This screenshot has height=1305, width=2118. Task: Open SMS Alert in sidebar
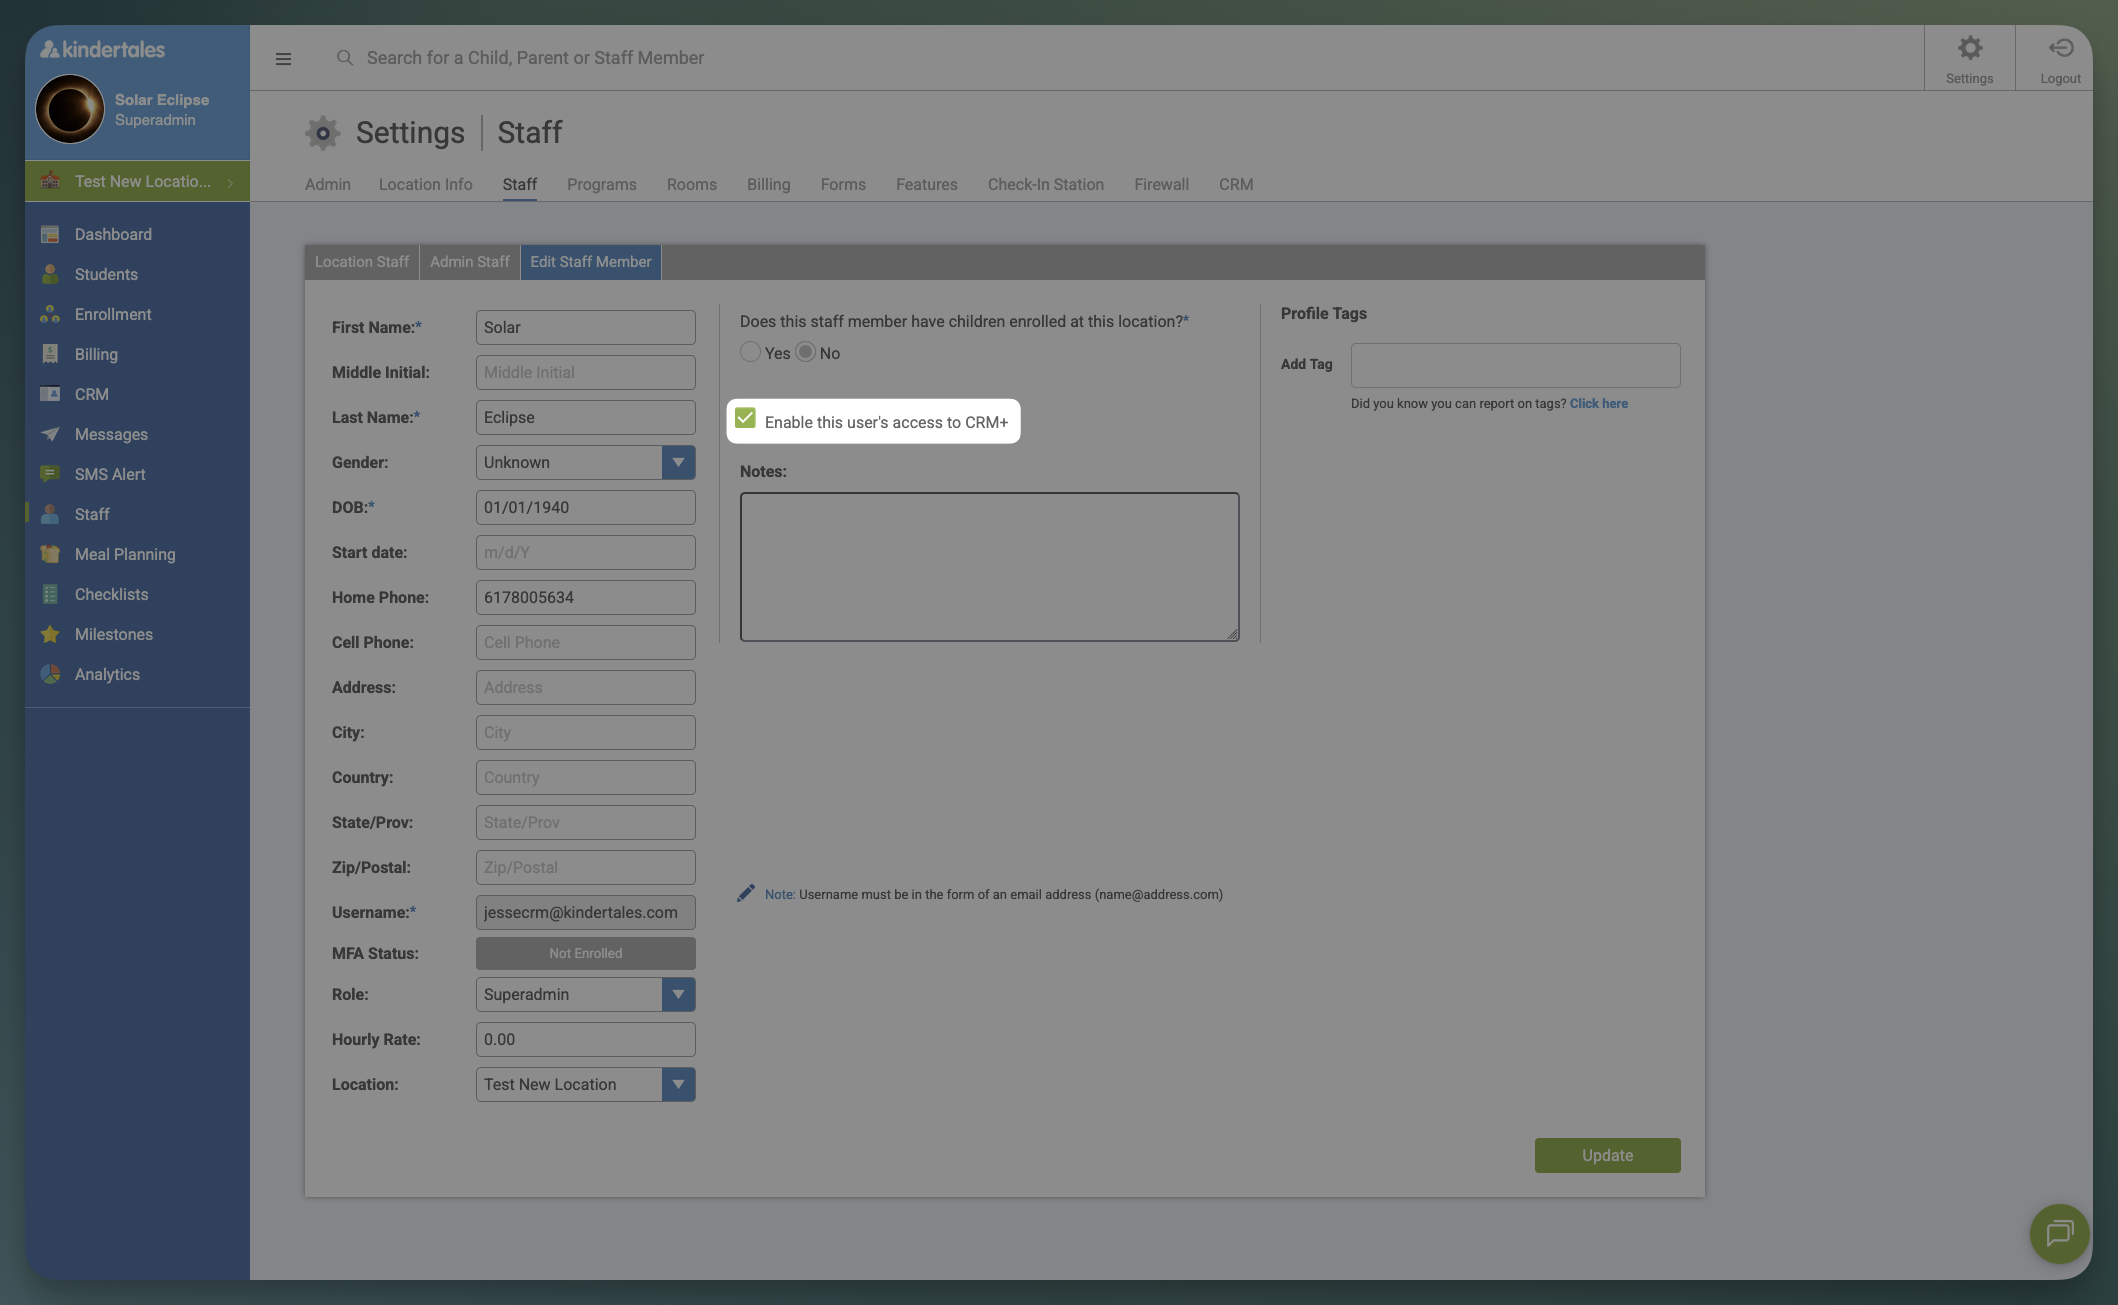(109, 474)
